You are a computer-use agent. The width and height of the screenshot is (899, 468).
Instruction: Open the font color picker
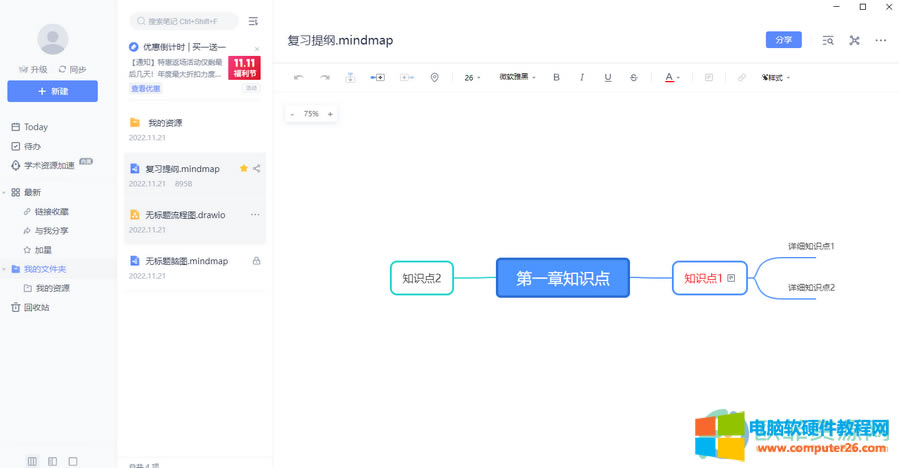[x=671, y=77]
